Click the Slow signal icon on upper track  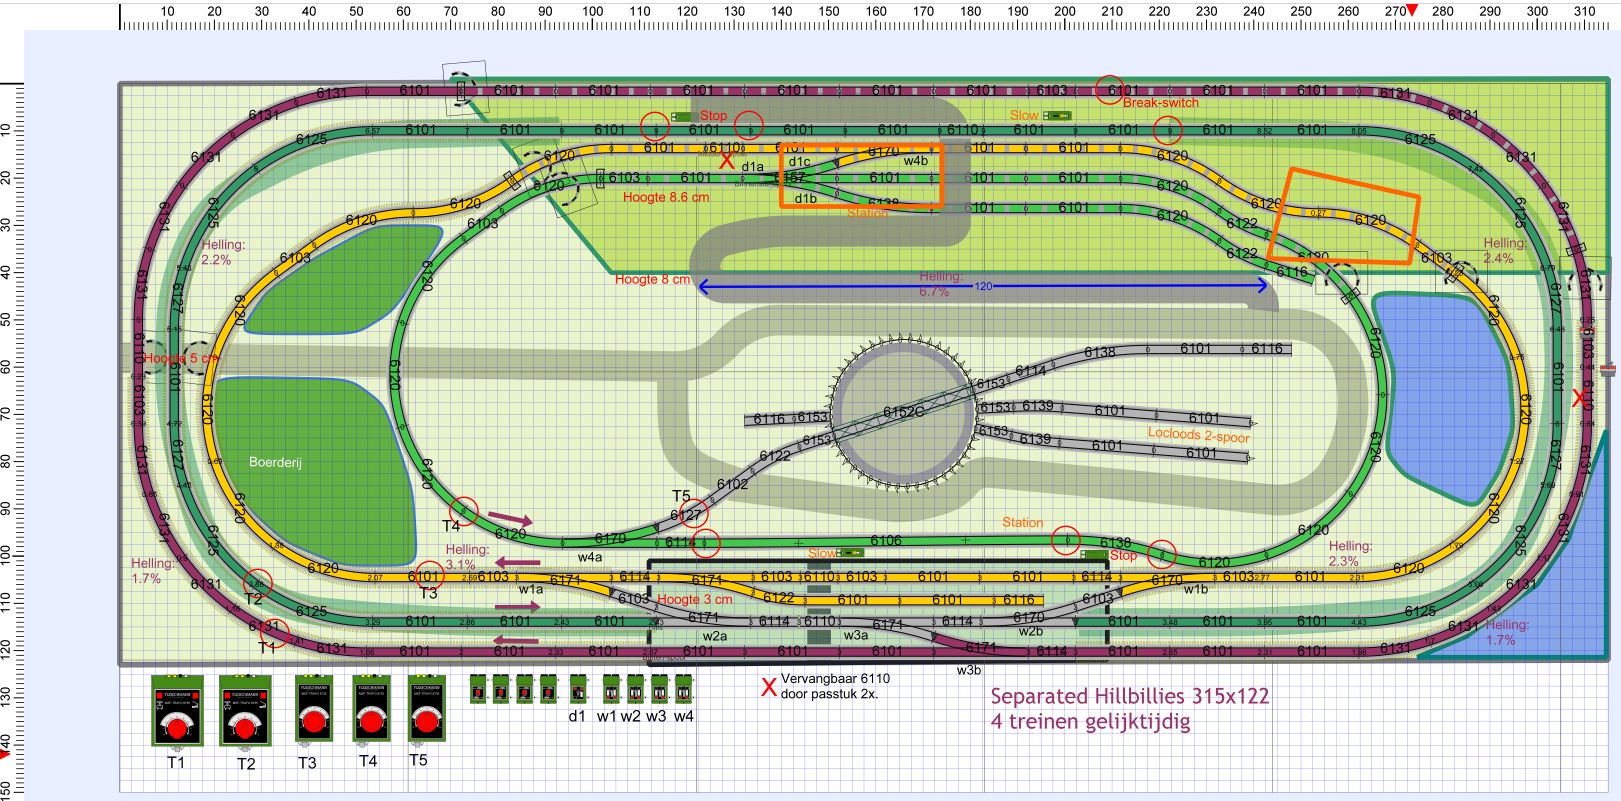coord(1059,116)
